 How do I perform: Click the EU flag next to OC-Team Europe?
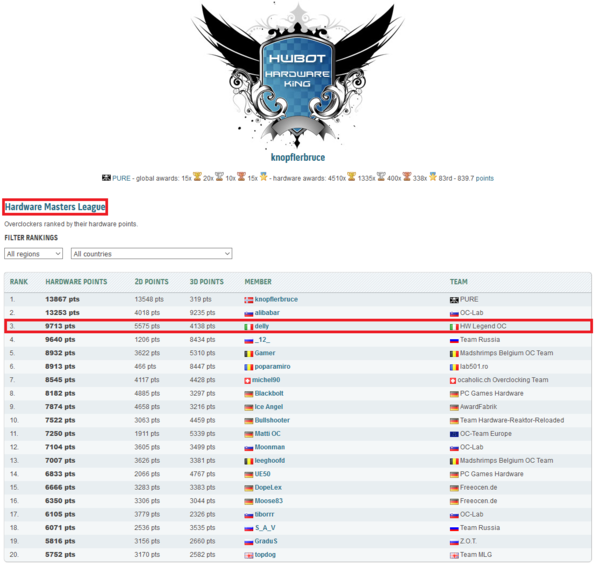click(454, 434)
